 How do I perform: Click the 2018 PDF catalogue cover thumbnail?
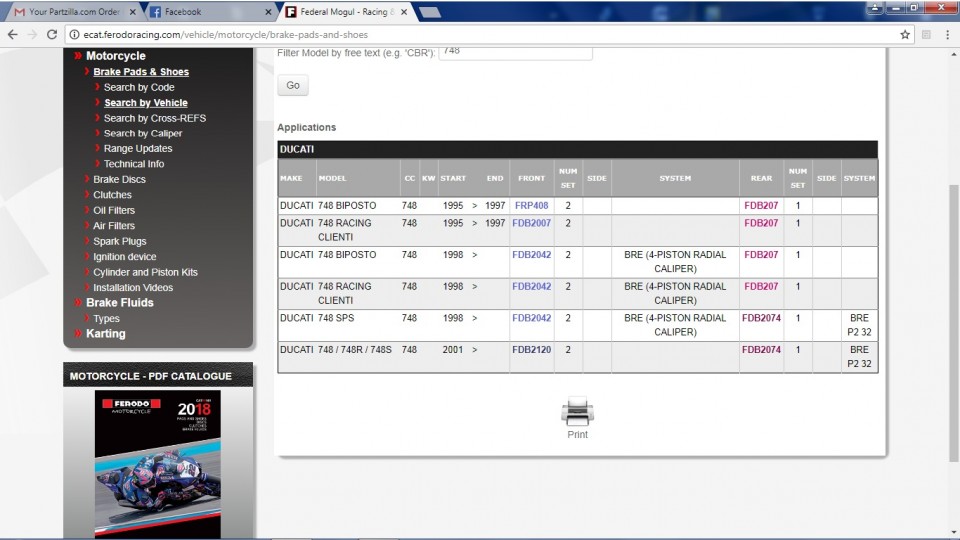158,464
